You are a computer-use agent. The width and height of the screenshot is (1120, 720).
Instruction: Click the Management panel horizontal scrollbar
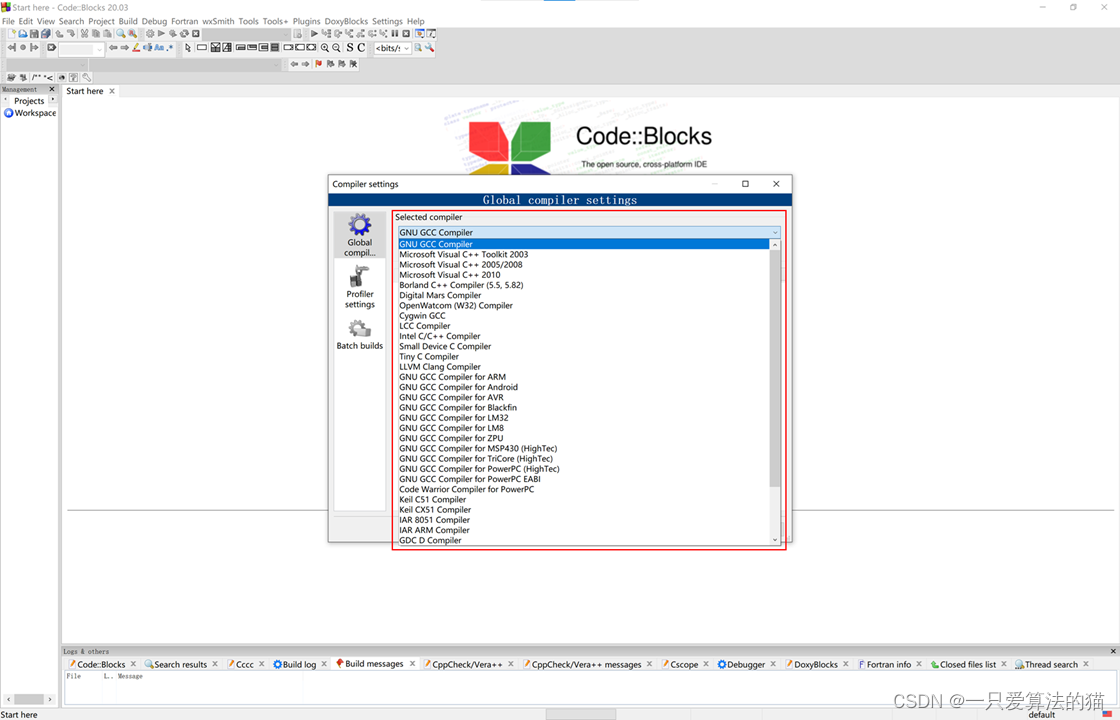tap(29, 699)
